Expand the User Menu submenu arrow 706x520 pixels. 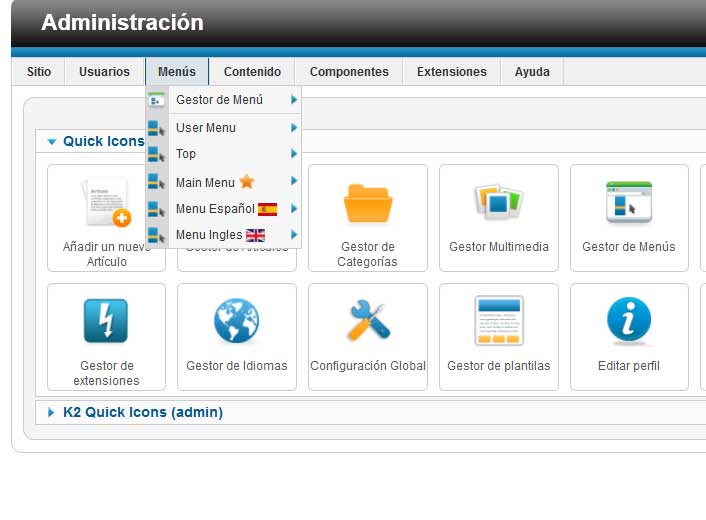[x=294, y=128]
